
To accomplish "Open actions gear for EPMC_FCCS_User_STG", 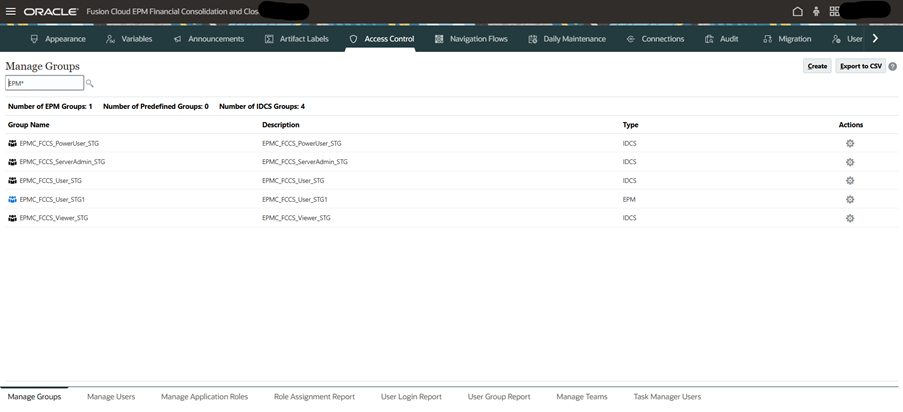I will coord(849,180).
